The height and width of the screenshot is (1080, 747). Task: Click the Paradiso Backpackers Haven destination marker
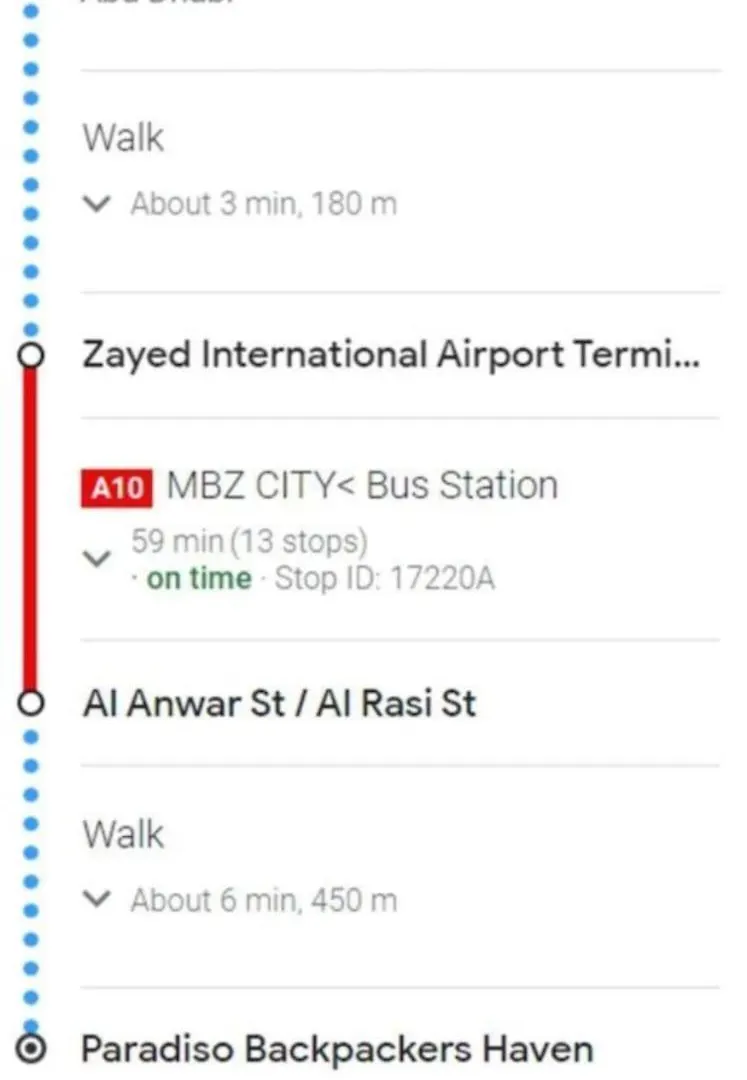(30, 1049)
